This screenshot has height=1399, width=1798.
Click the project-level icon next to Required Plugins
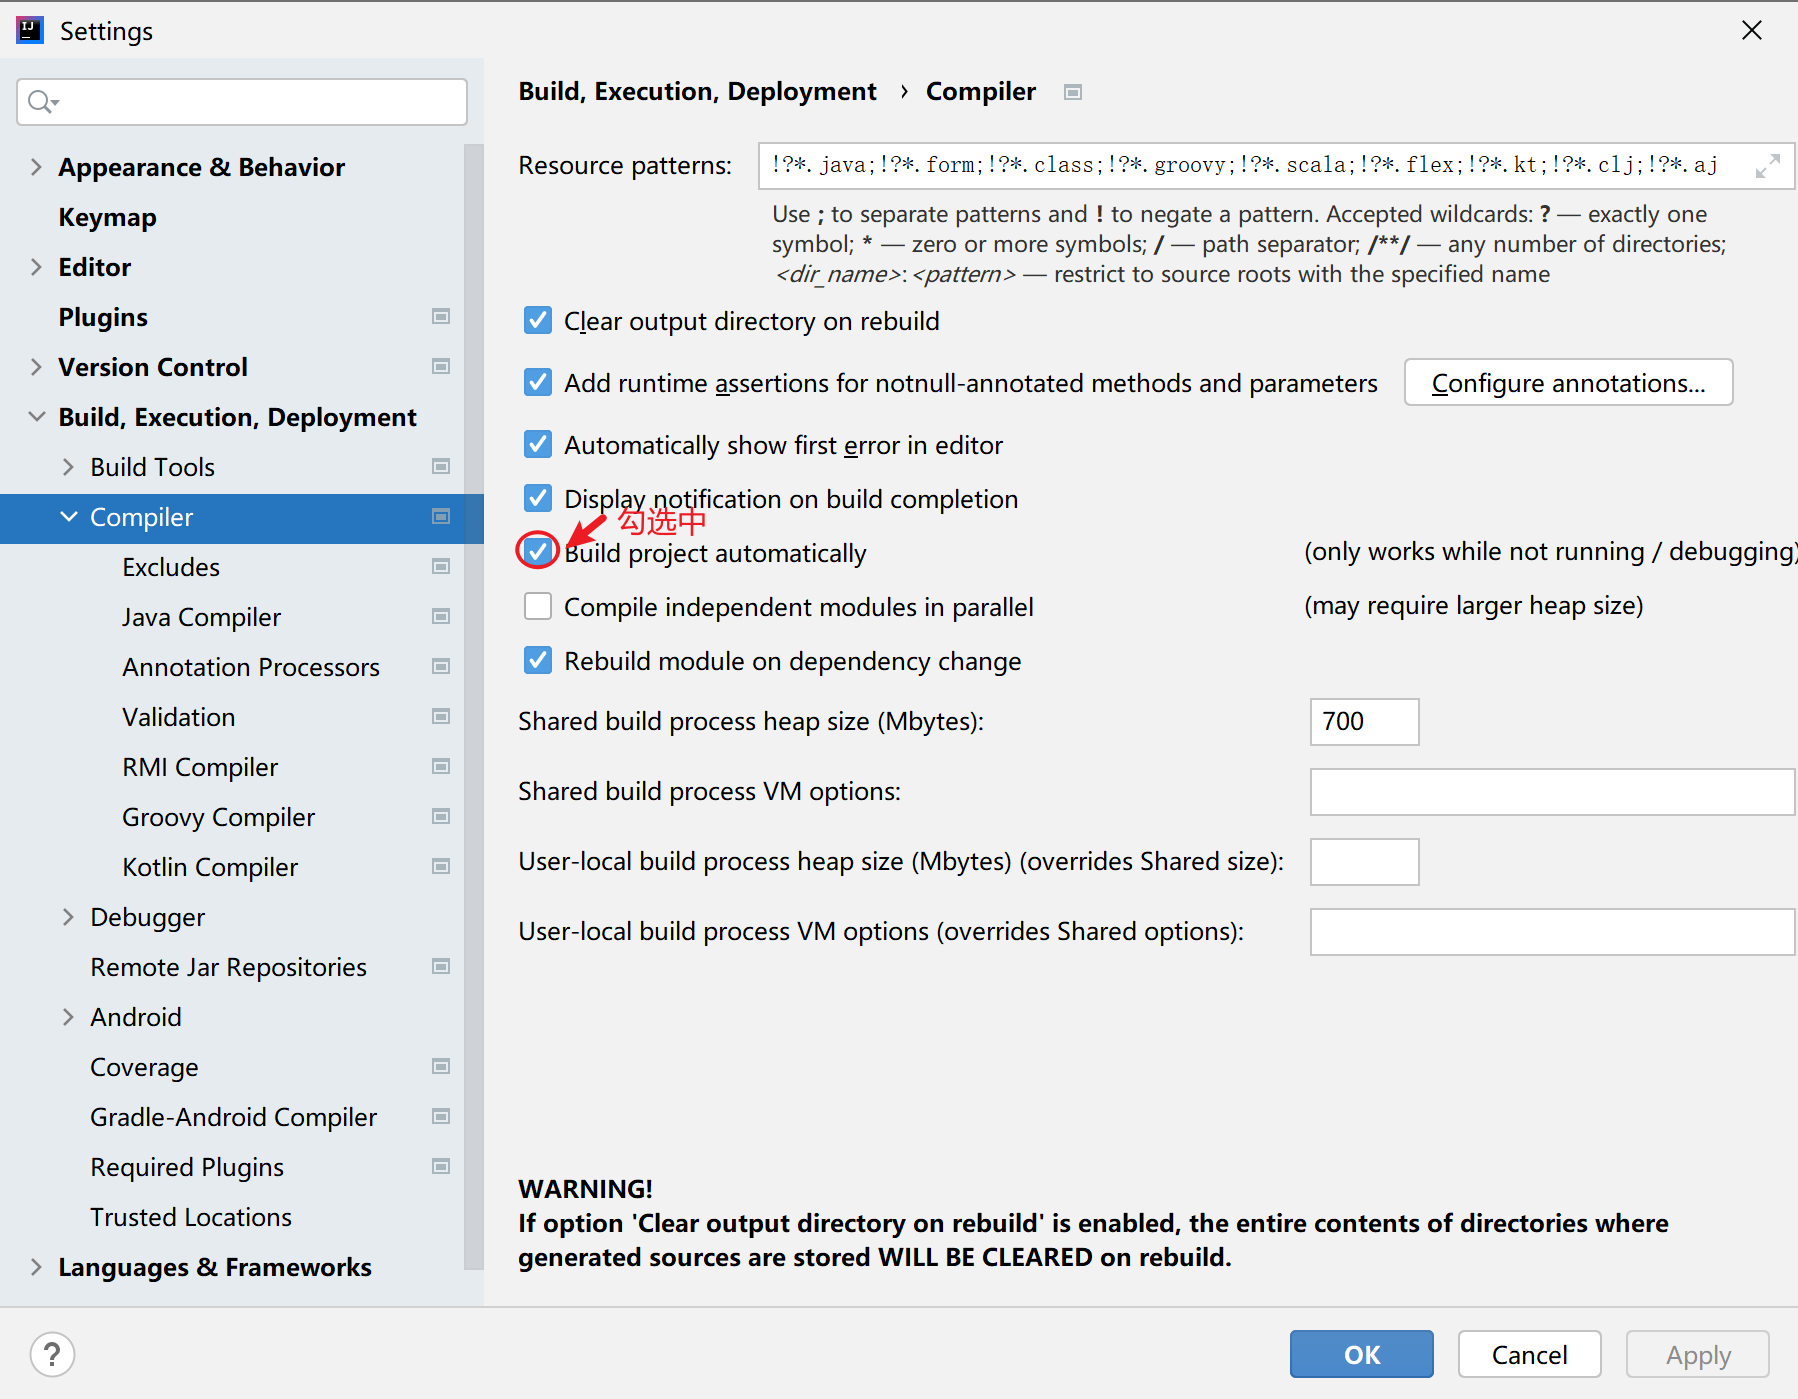click(x=440, y=1167)
